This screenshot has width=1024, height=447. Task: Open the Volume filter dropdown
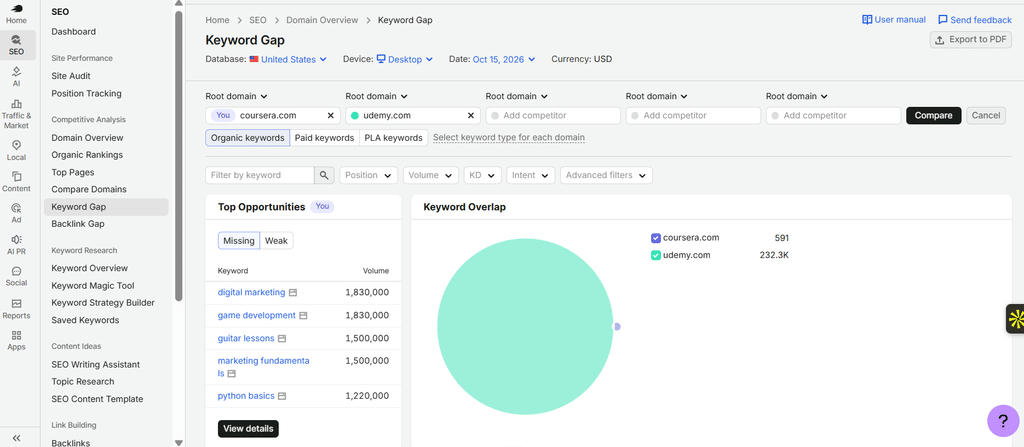coord(431,175)
